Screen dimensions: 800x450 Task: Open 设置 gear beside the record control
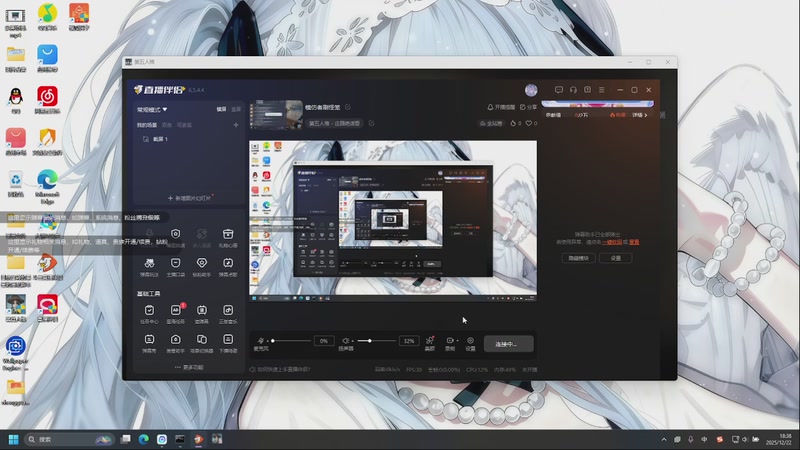[x=470, y=343]
